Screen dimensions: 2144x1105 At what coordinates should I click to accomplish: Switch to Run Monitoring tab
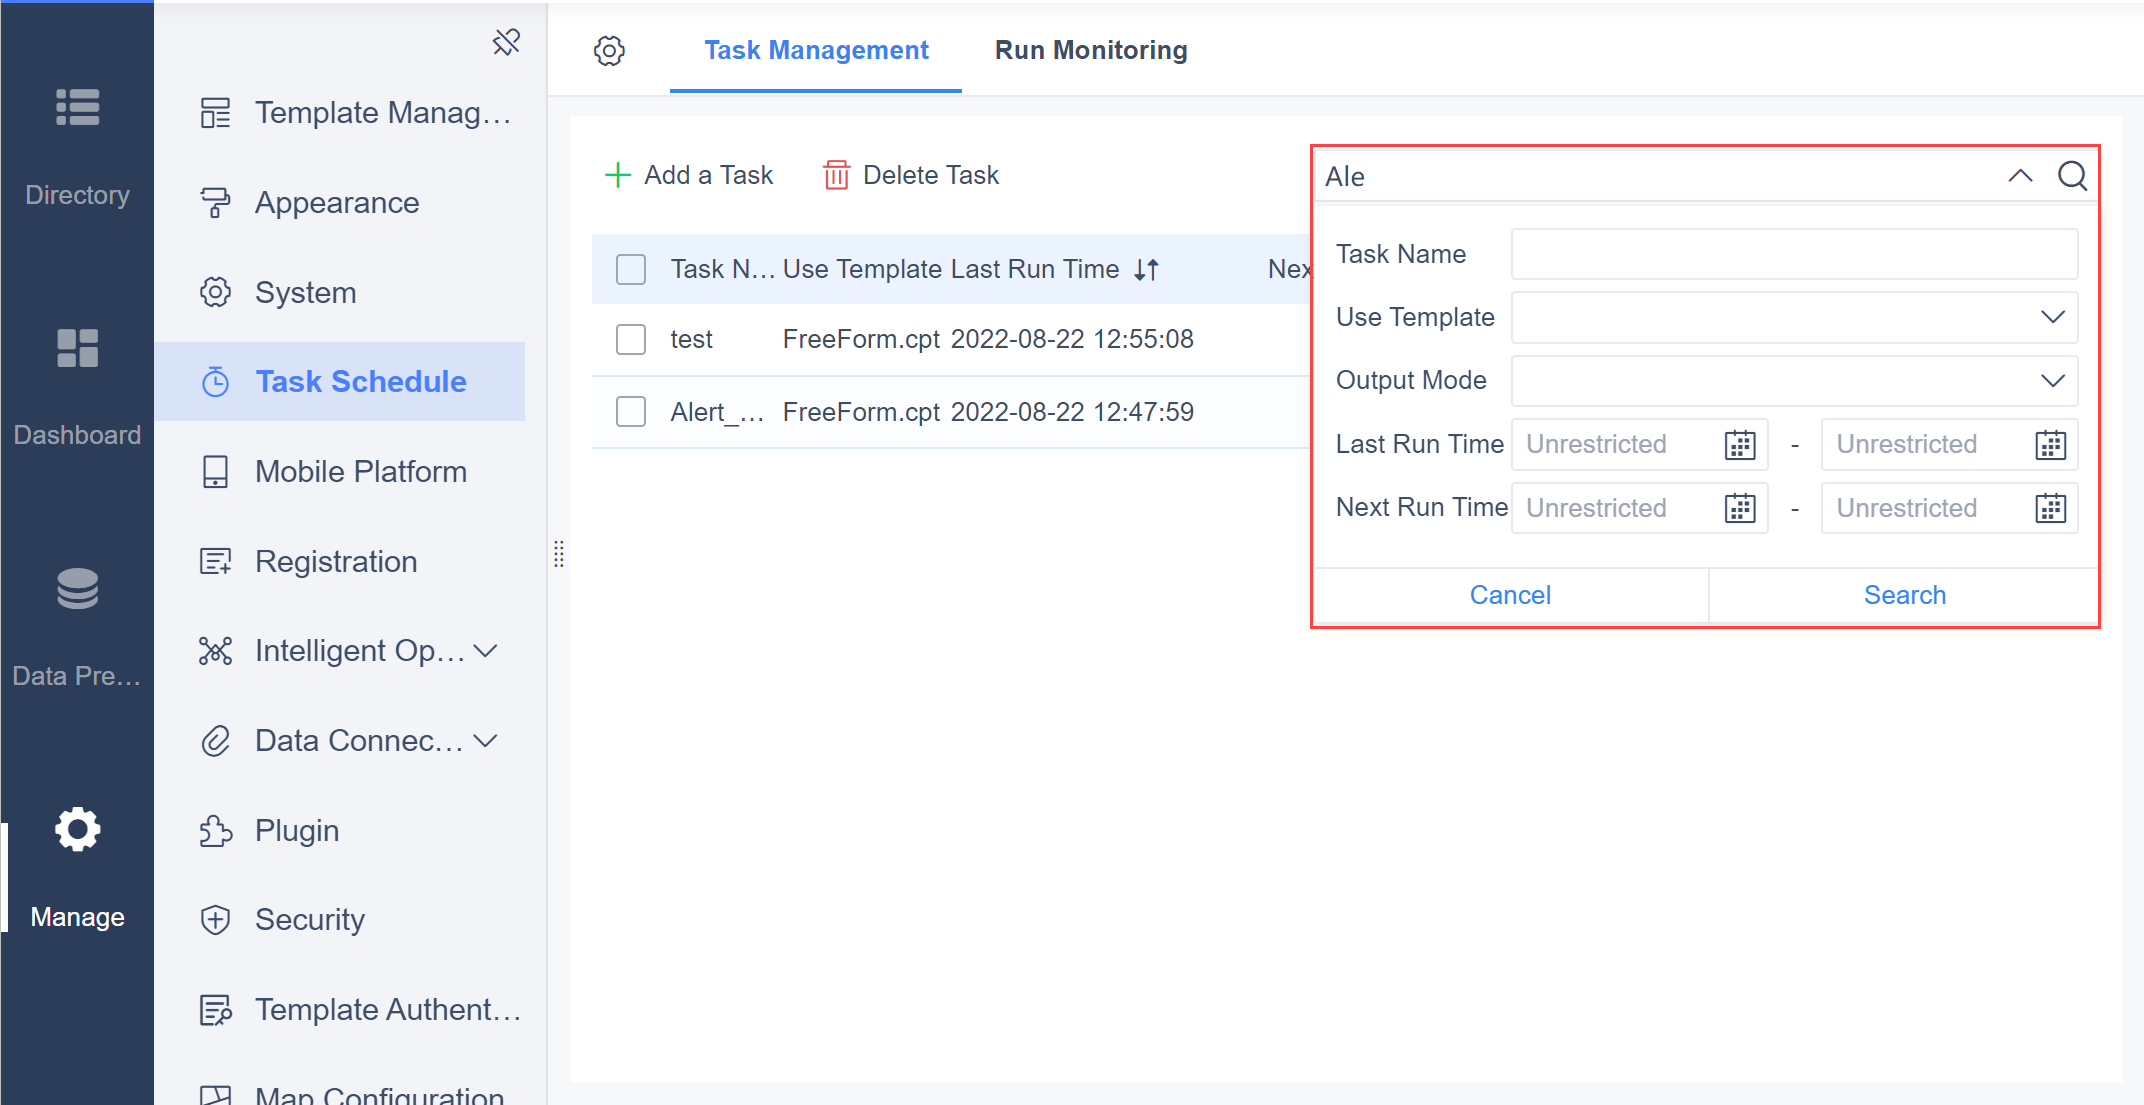tap(1091, 50)
